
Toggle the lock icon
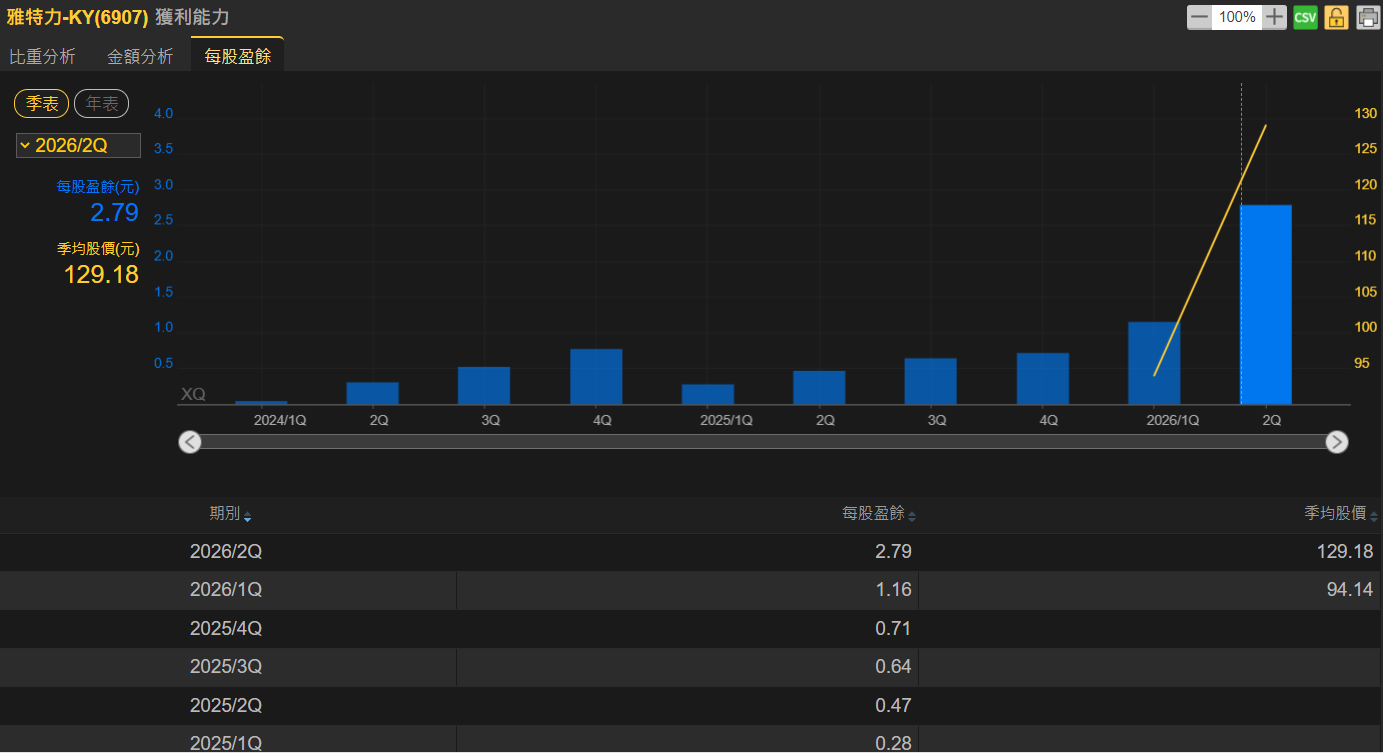[x=1336, y=17]
